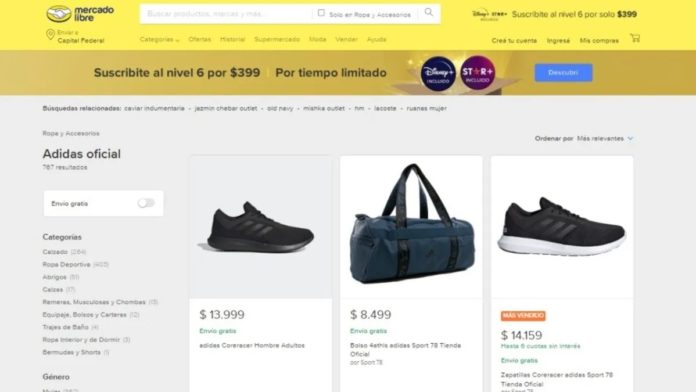Click the search magnifier icon
696x392 pixels.
pyautogui.click(x=428, y=12)
